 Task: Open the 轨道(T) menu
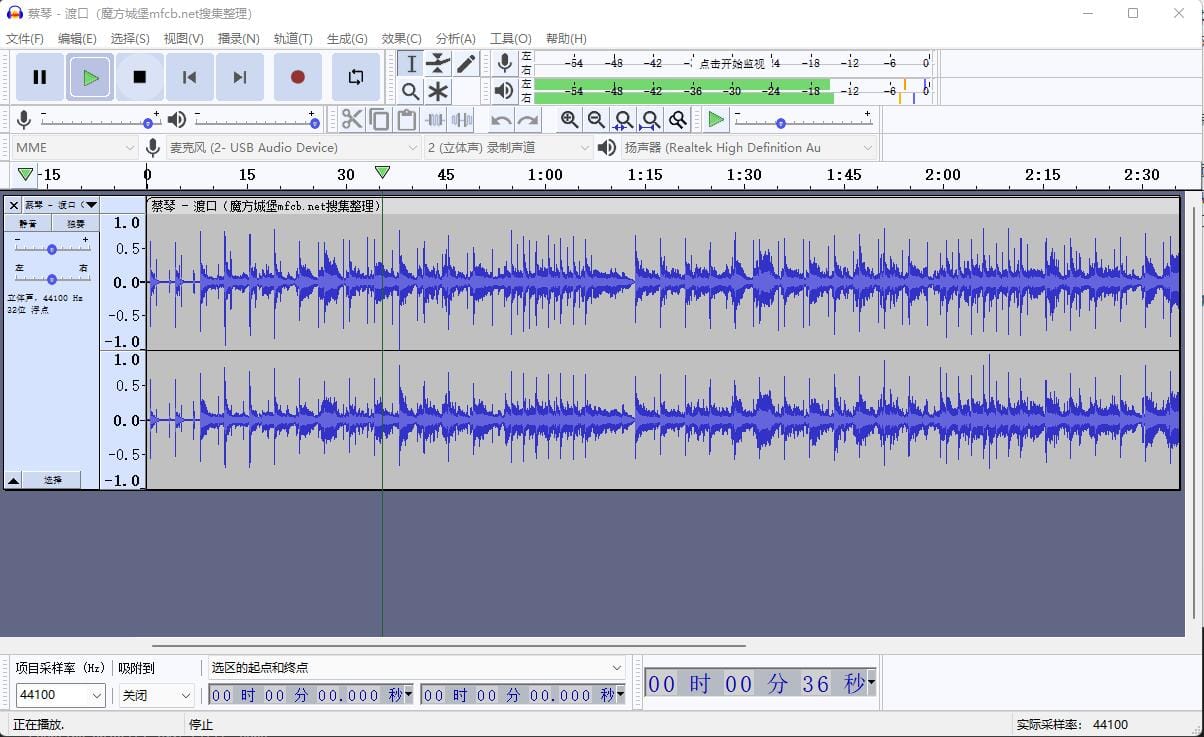293,38
